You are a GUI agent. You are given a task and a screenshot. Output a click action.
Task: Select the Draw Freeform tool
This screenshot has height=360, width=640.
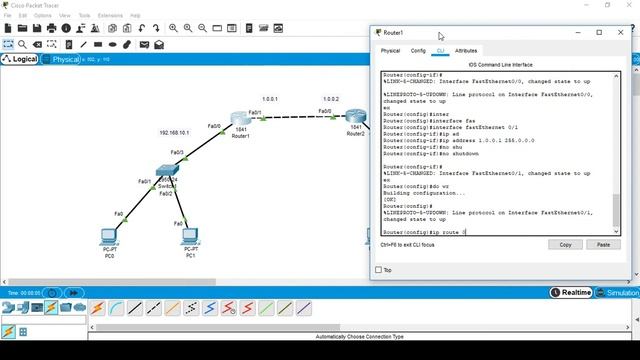(x=127, y=44)
